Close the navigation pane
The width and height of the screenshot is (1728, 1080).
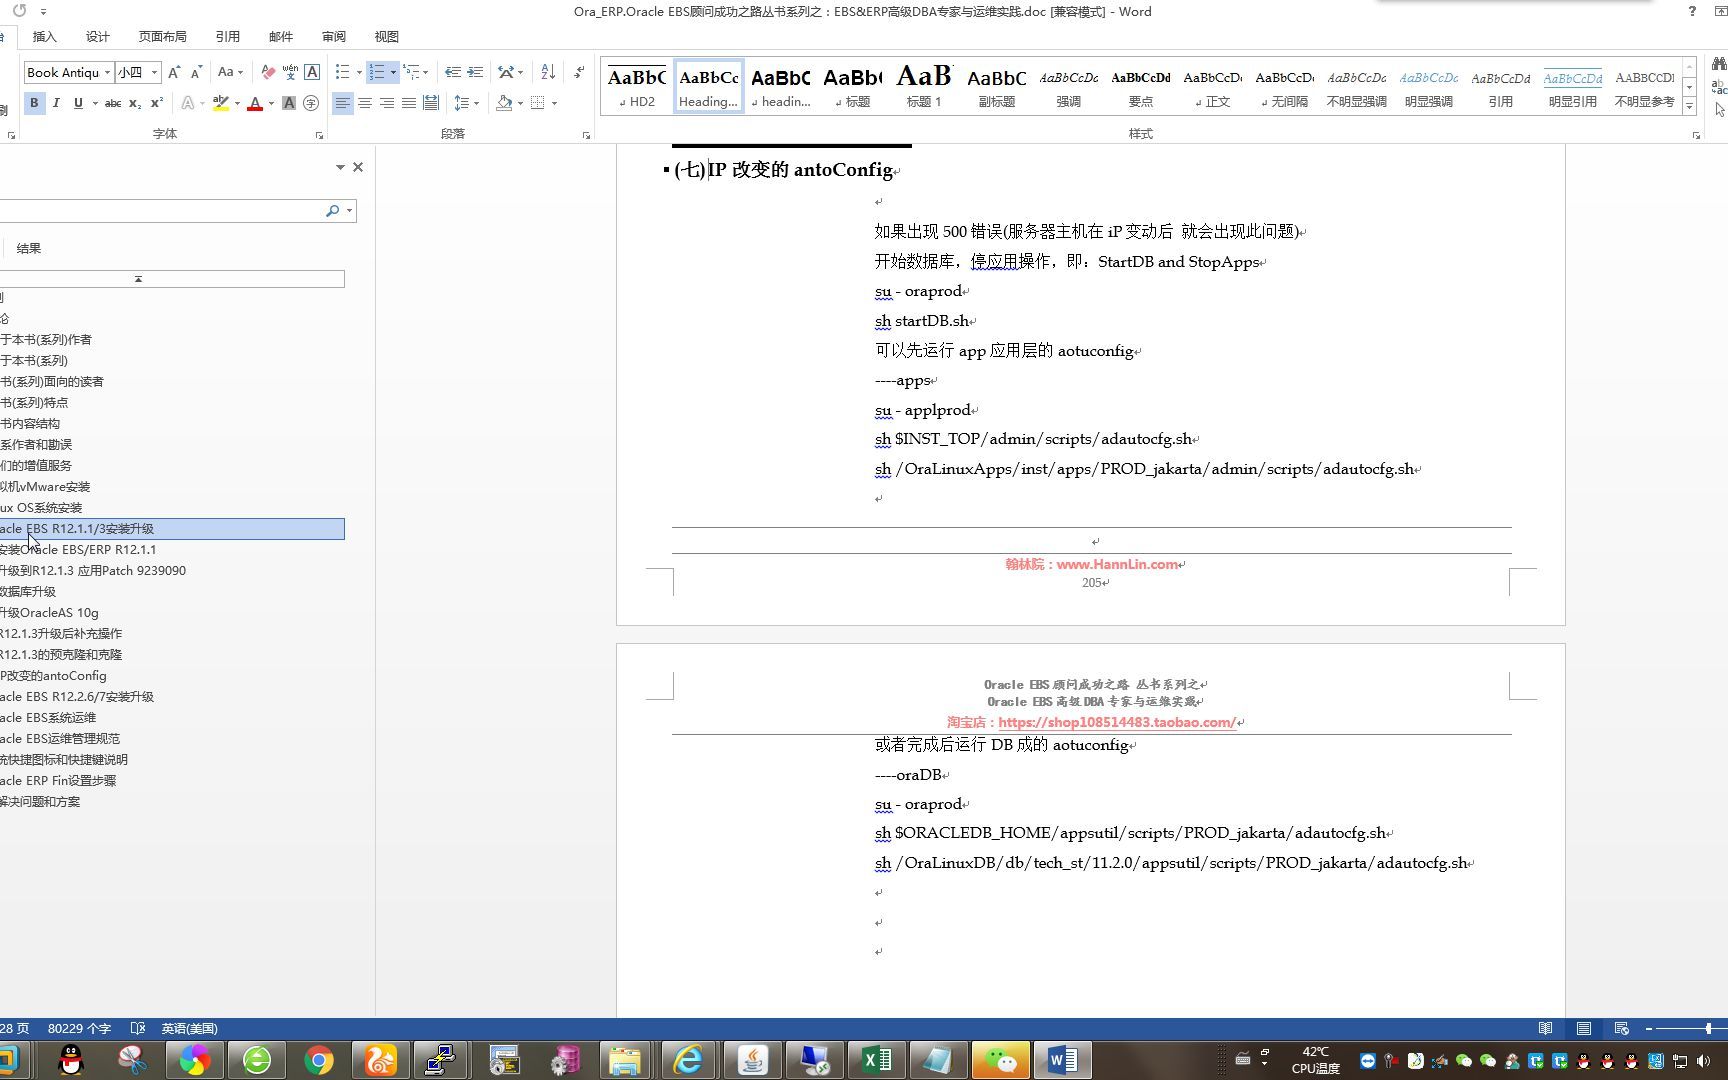[358, 167]
